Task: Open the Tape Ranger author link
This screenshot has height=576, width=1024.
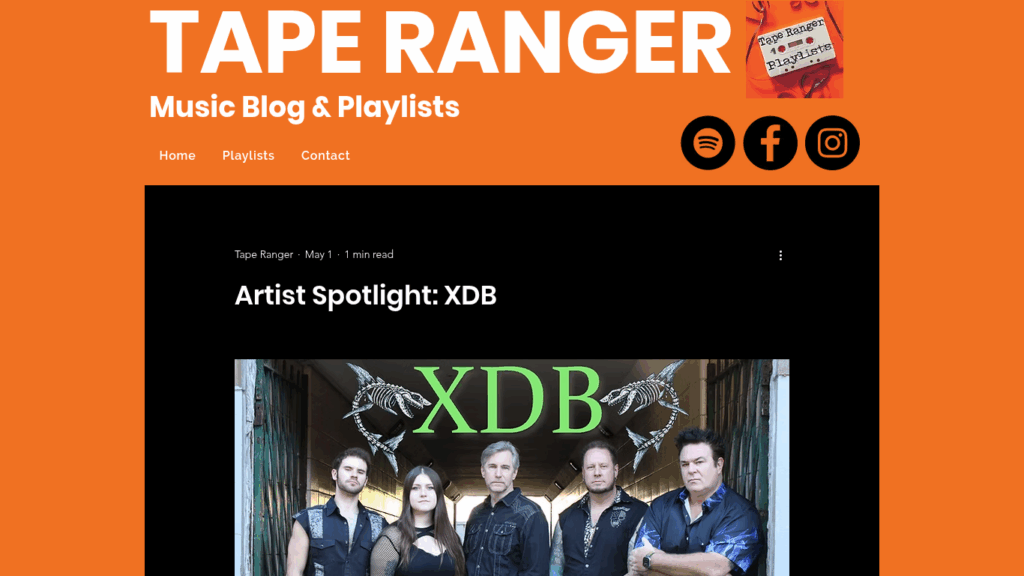Action: pyautogui.click(x=264, y=255)
